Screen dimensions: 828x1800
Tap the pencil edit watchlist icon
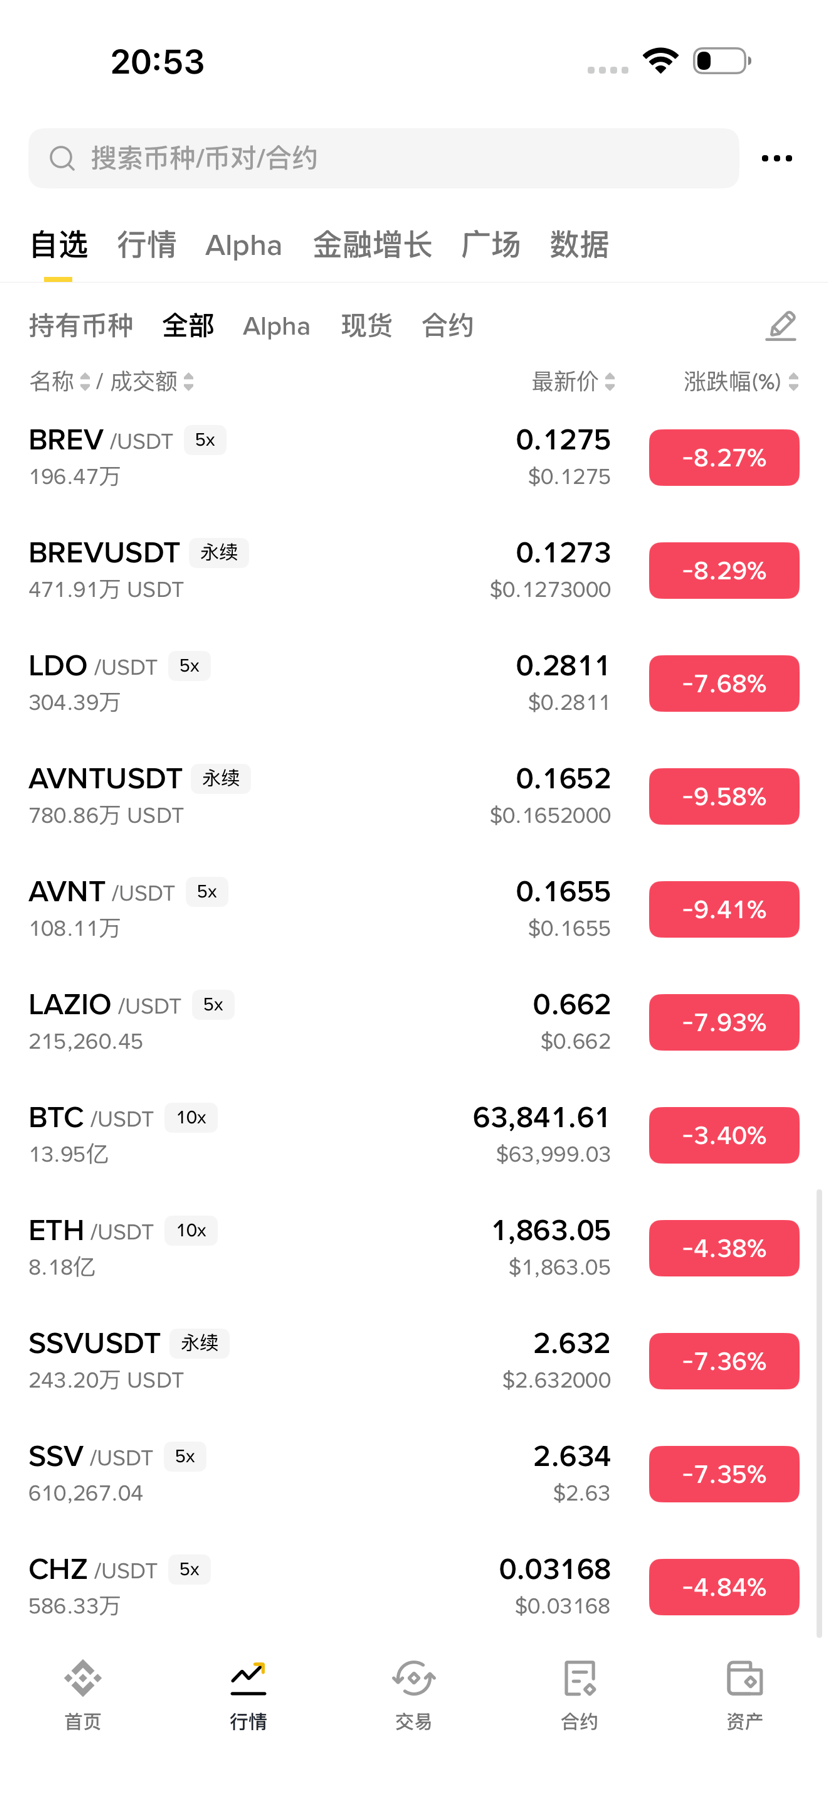tap(781, 325)
